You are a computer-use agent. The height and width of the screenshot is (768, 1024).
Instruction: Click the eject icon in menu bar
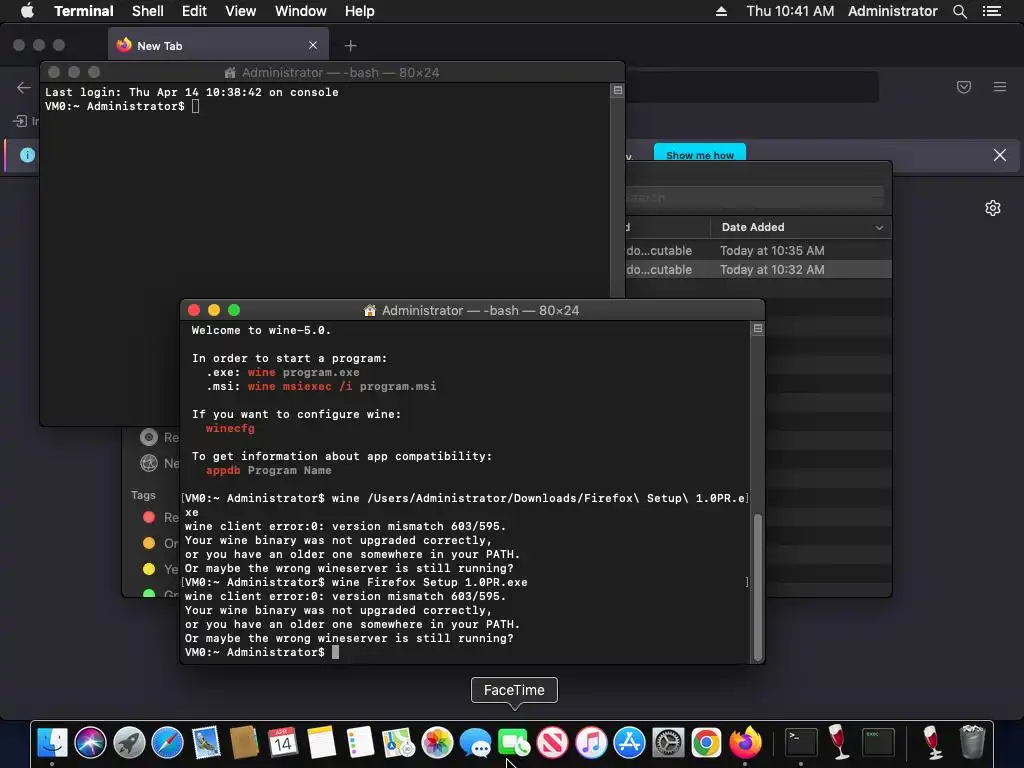coord(721,11)
